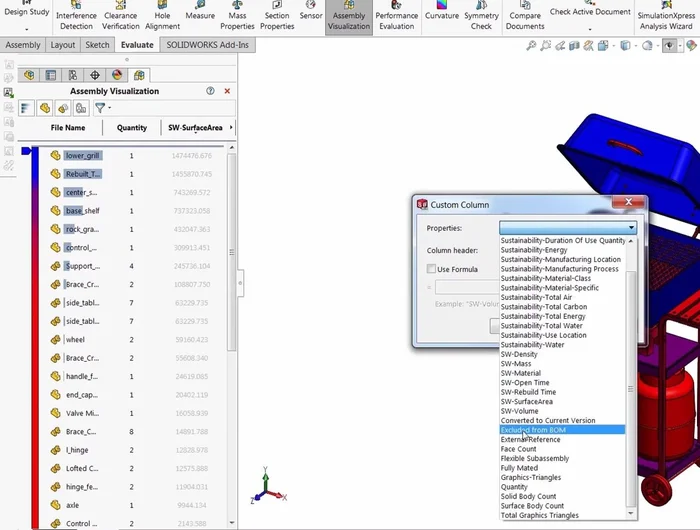700x530 pixels.
Task: Choose Face Count in the dropdown list
Action: click(x=518, y=449)
